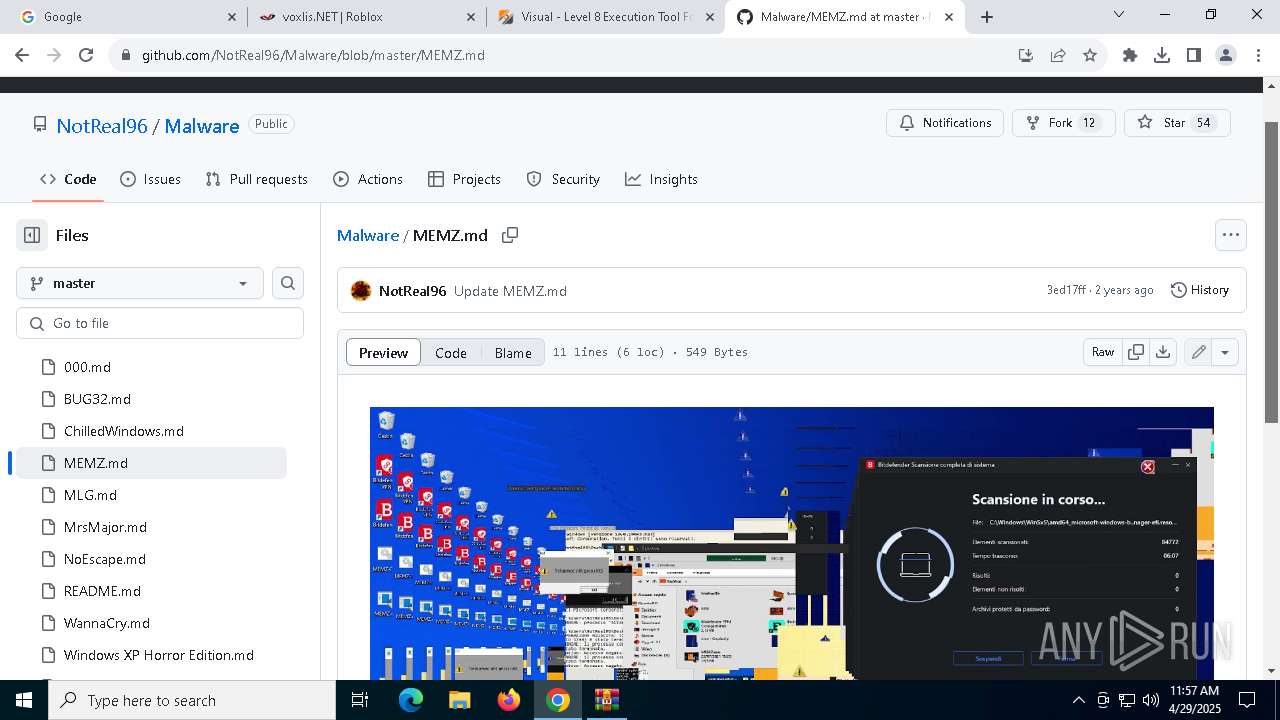
Task: Switch to Preview view
Action: (x=384, y=353)
